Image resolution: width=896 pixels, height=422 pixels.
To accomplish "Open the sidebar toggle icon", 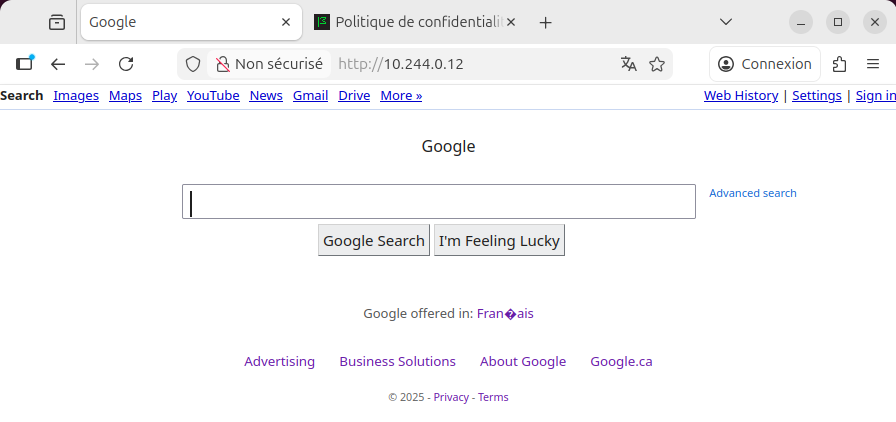I will (x=25, y=64).
